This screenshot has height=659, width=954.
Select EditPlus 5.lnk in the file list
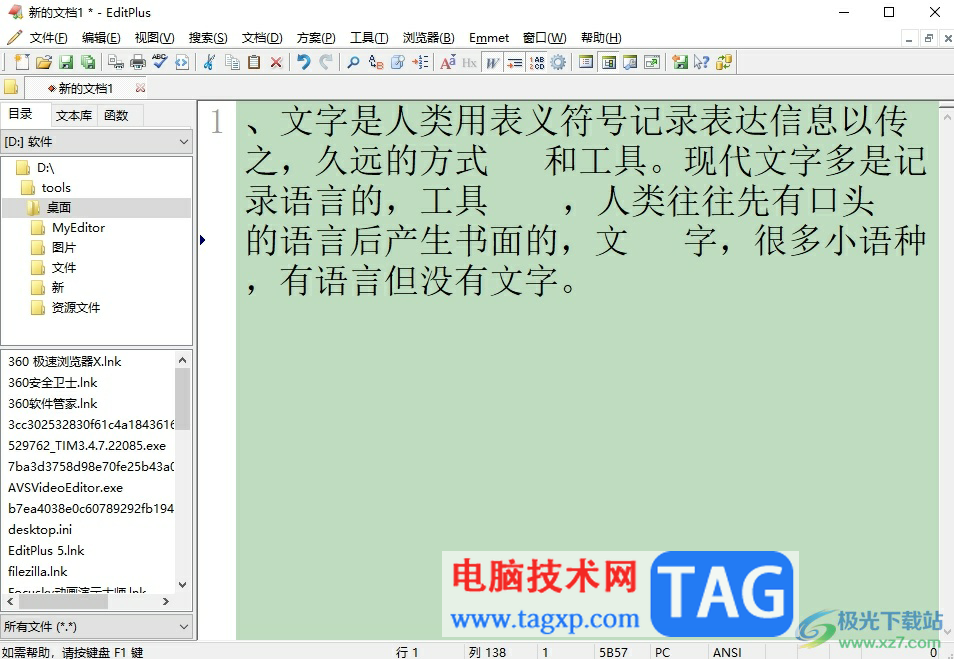[x=46, y=550]
